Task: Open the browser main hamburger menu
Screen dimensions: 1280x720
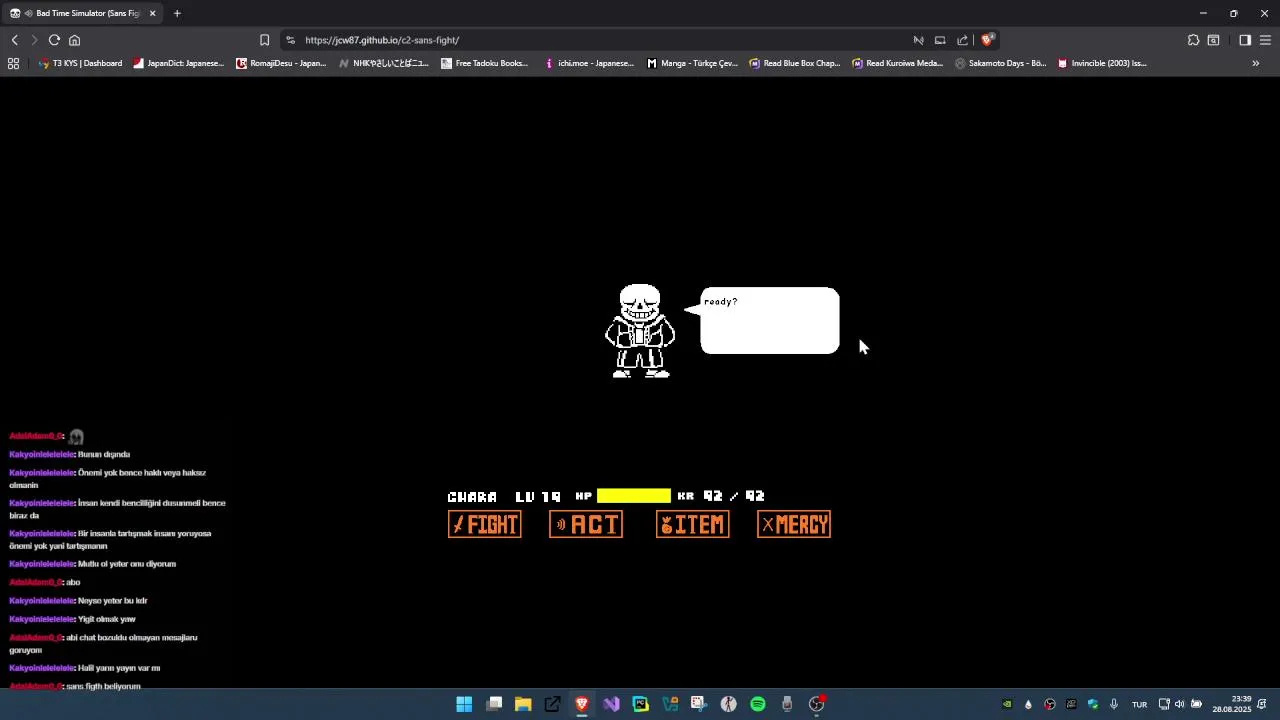Action: coord(1265,40)
